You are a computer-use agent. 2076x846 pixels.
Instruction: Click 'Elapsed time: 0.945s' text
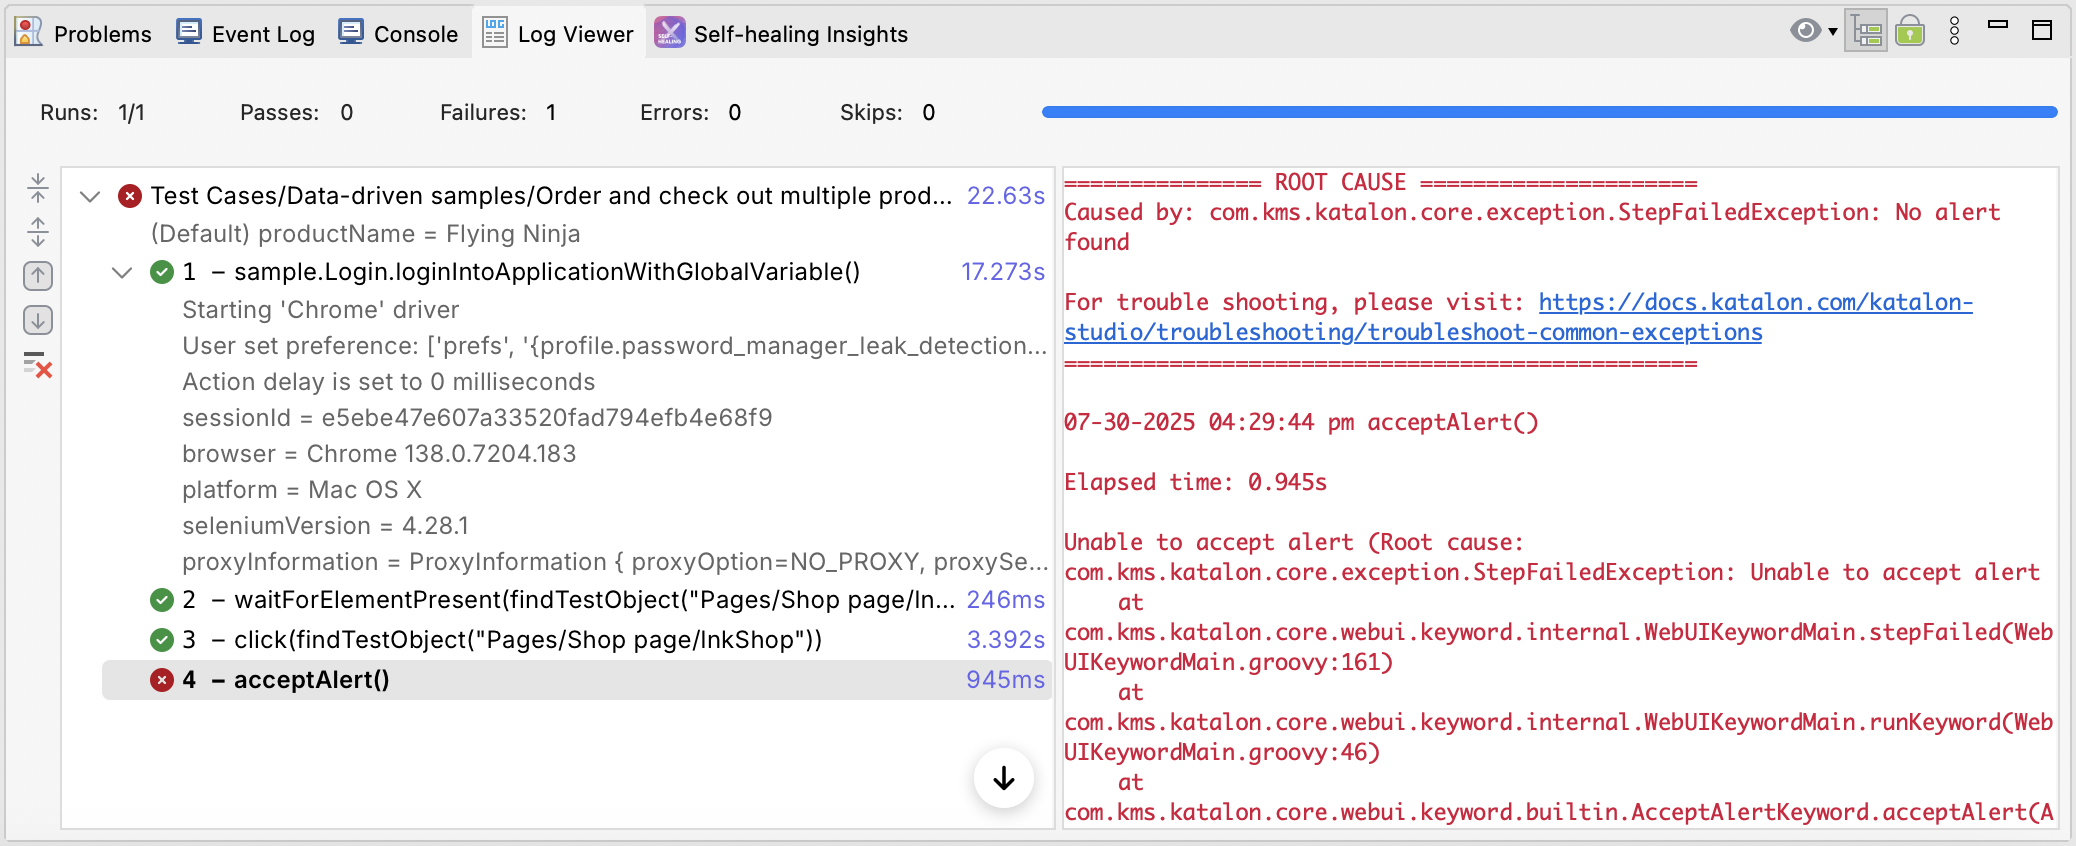pos(1195,482)
